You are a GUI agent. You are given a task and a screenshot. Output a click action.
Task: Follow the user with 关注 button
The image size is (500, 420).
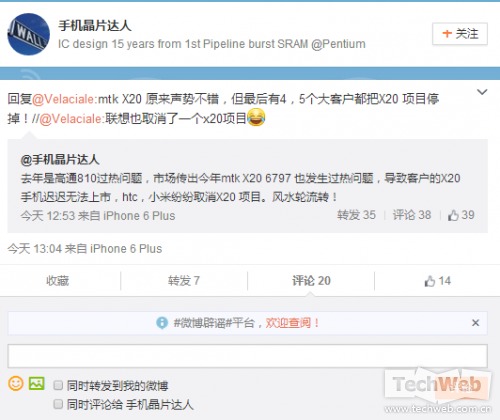coord(460,34)
